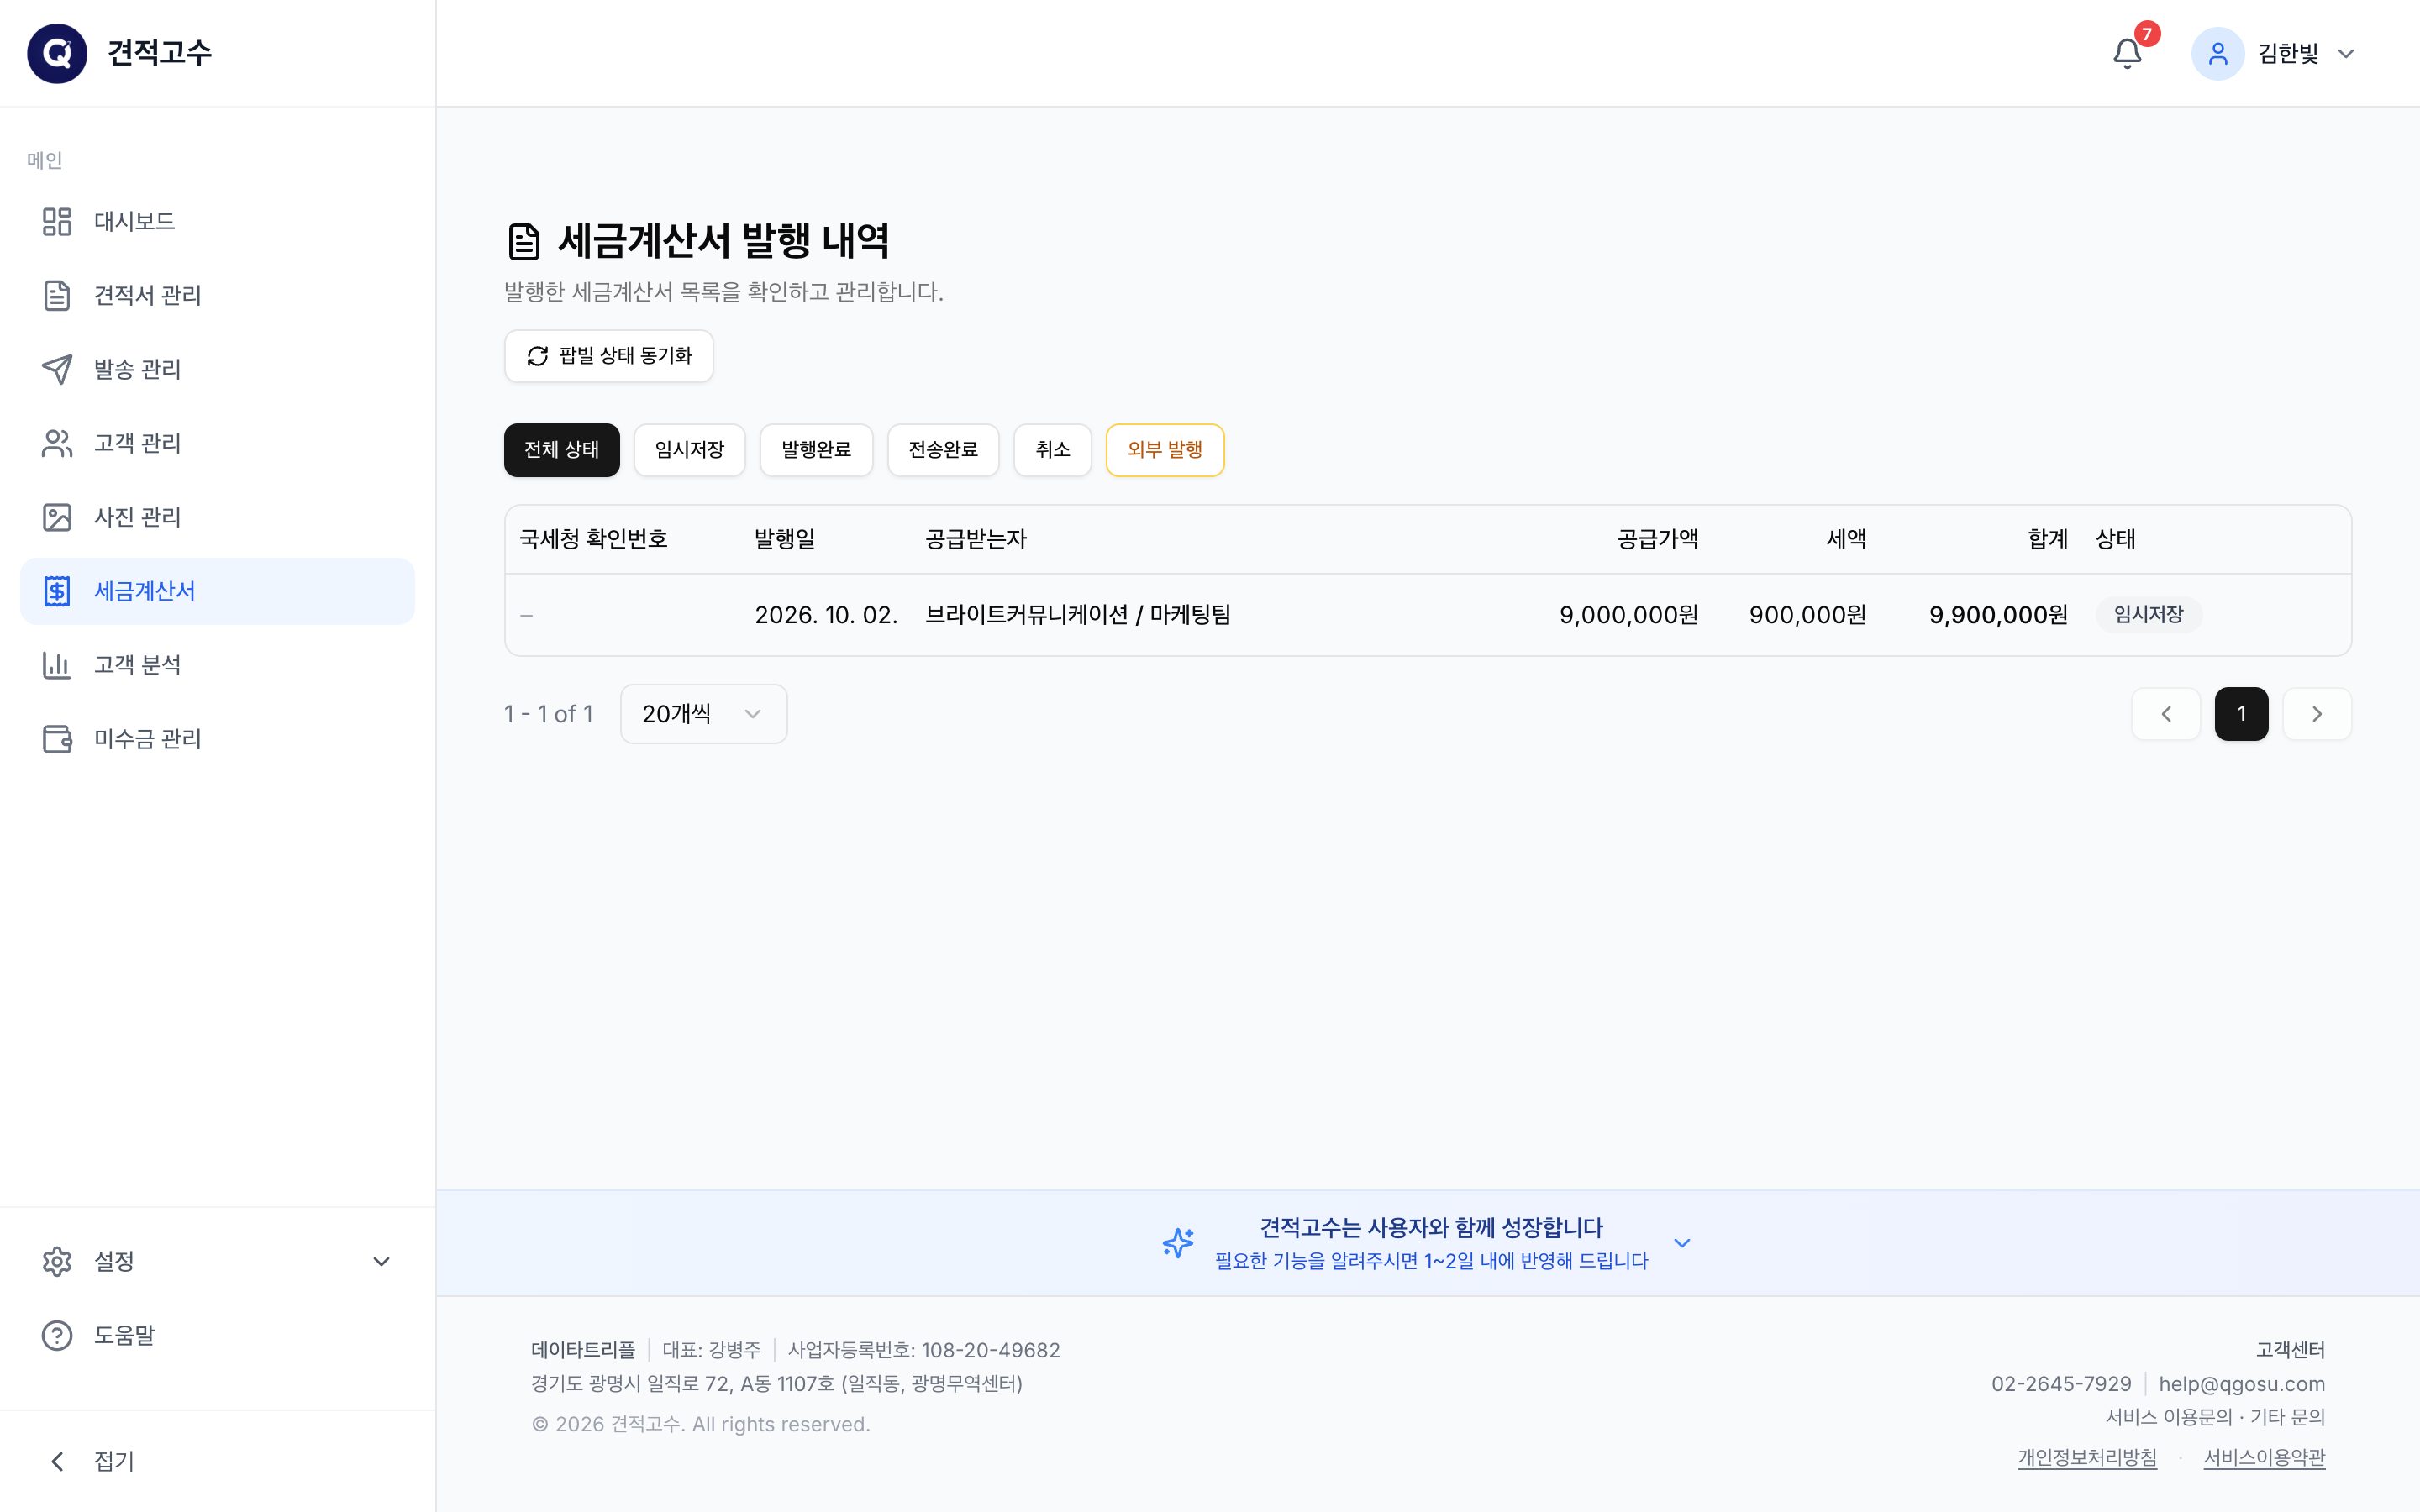This screenshot has width=2420, height=1512.
Task: Filter by 임시저장 status
Action: [x=690, y=450]
